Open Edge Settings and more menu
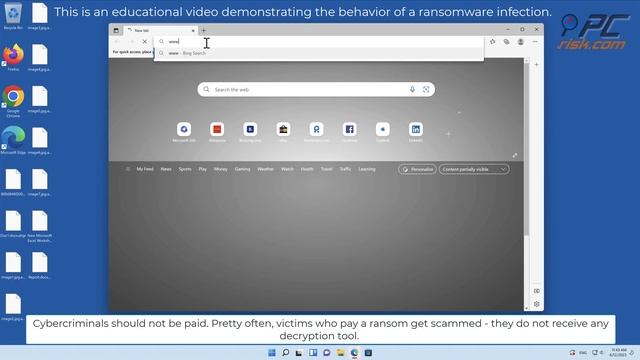Viewport: 640px width, 360px height. pyautogui.click(x=535, y=42)
